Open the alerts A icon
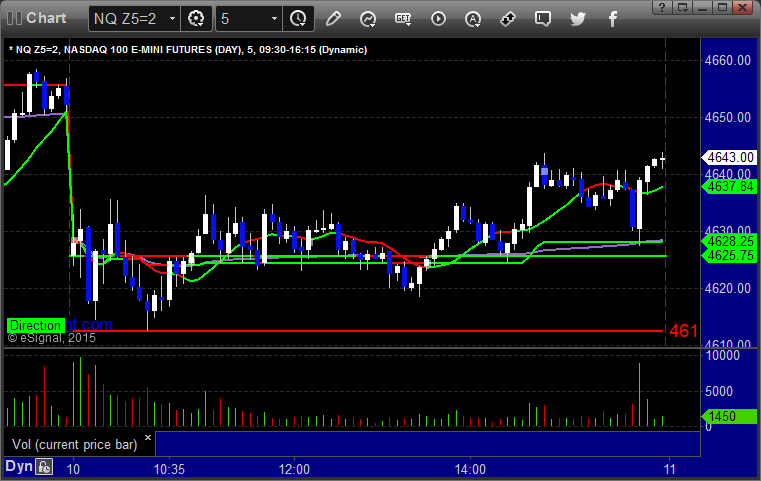761x481 pixels. (473, 19)
